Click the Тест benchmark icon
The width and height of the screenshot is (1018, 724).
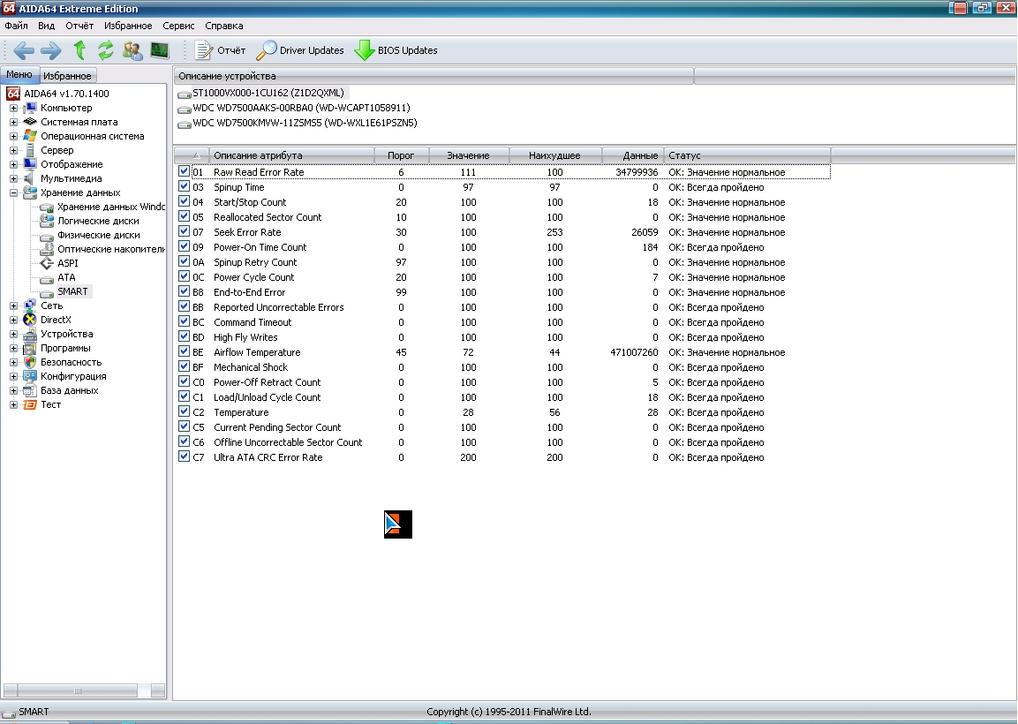click(30, 405)
